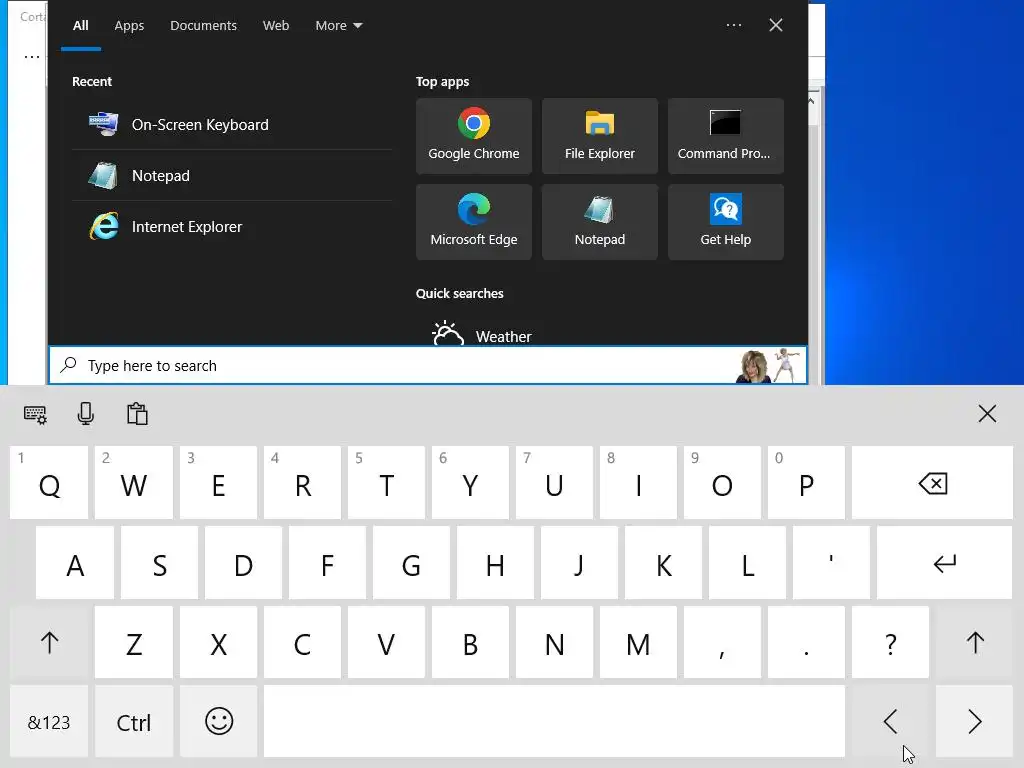Click the Weather quick search
Screen dimensions: 1024x768
[x=482, y=334]
